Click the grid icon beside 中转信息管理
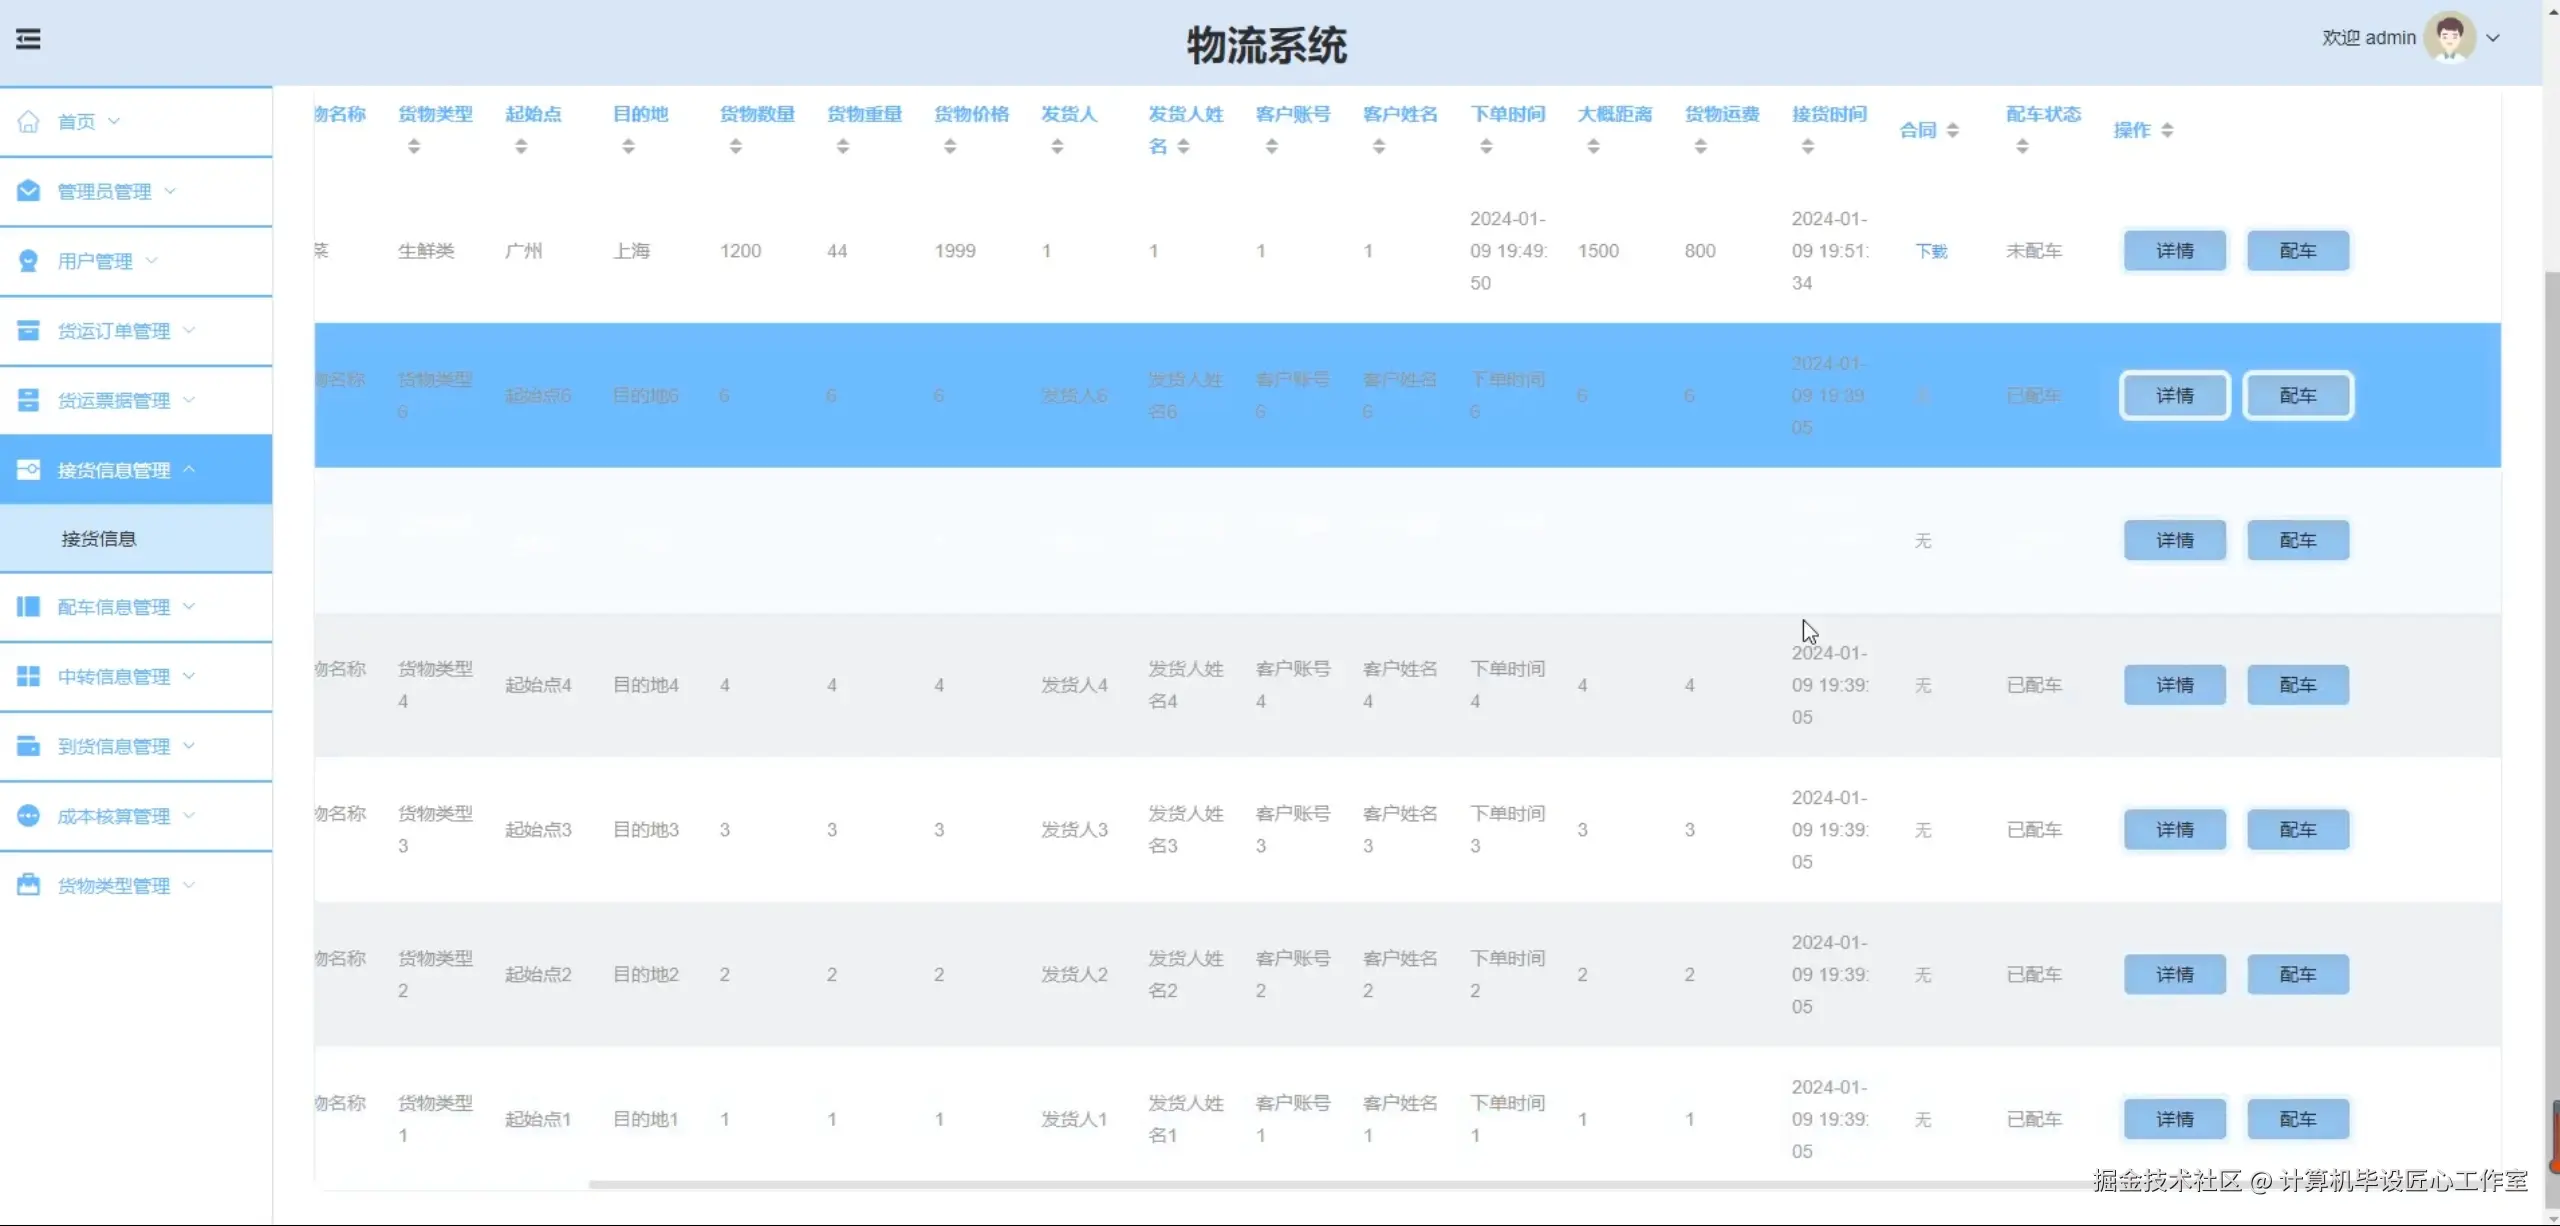2560x1226 pixels. (28, 677)
